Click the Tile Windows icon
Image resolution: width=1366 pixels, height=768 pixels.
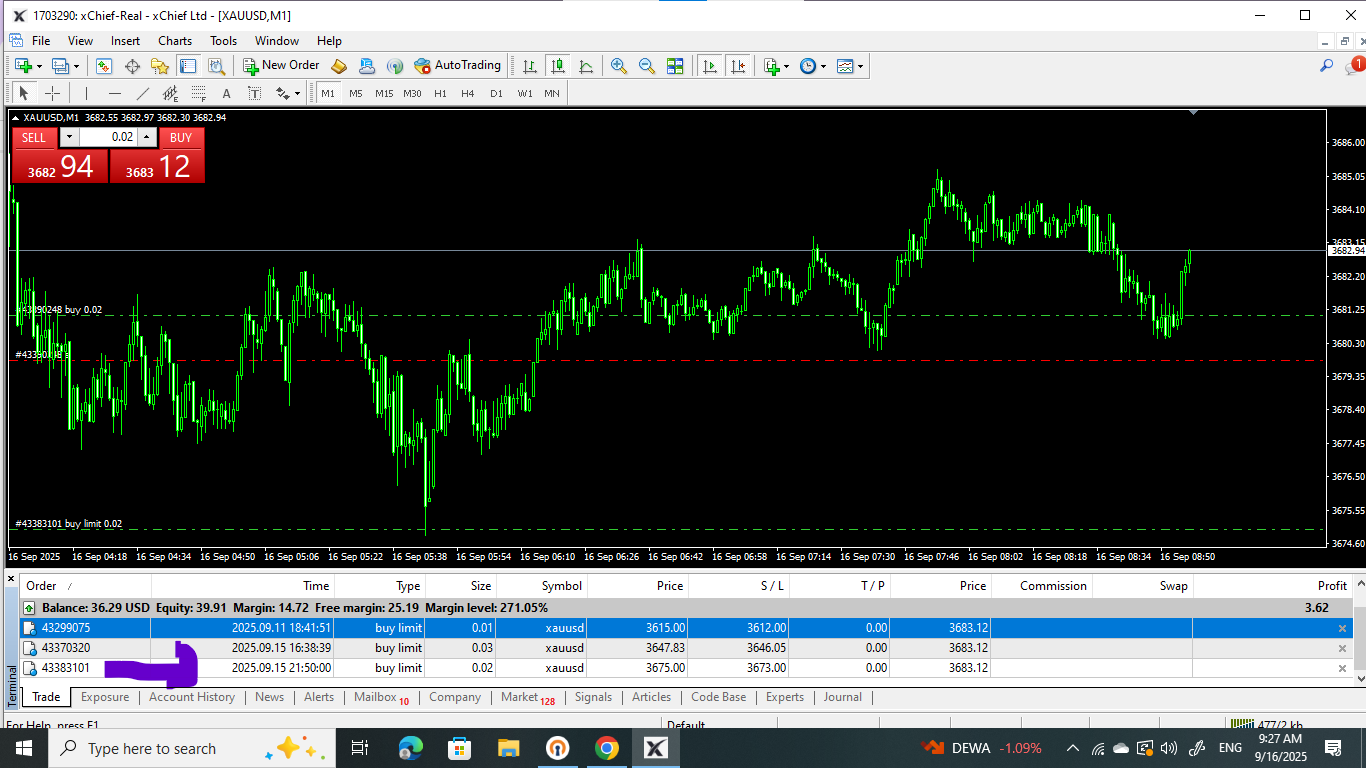click(x=675, y=66)
